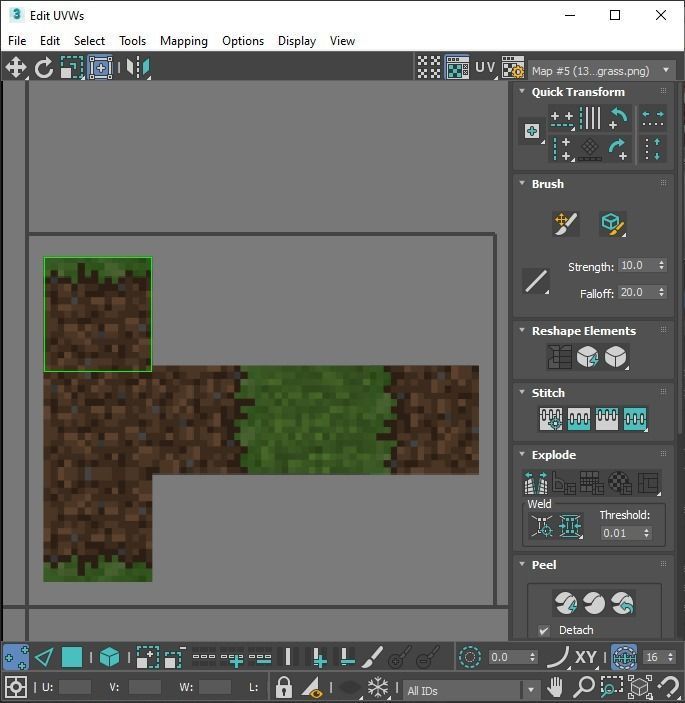The width and height of the screenshot is (685, 703).
Task: Collapse the Brush rollout
Action: [522, 183]
